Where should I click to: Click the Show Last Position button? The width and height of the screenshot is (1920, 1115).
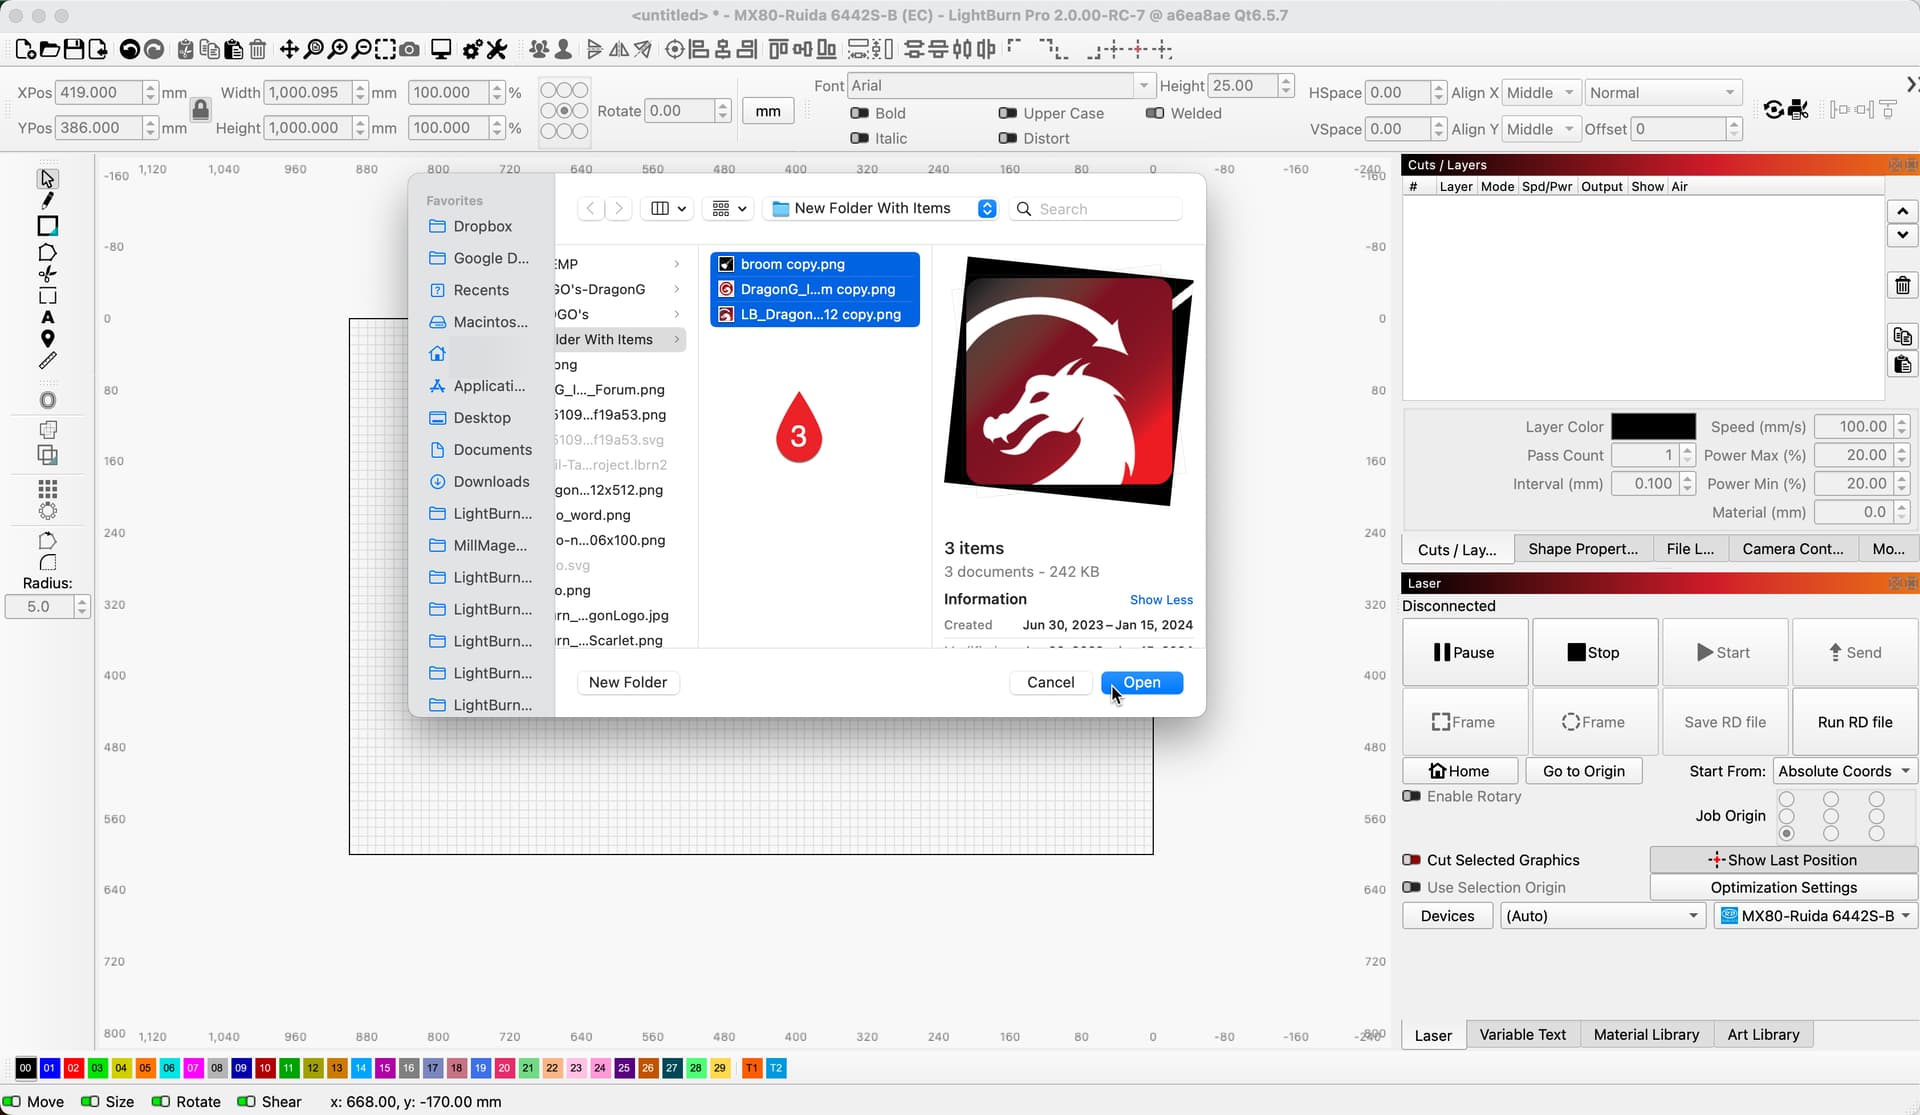1783,860
